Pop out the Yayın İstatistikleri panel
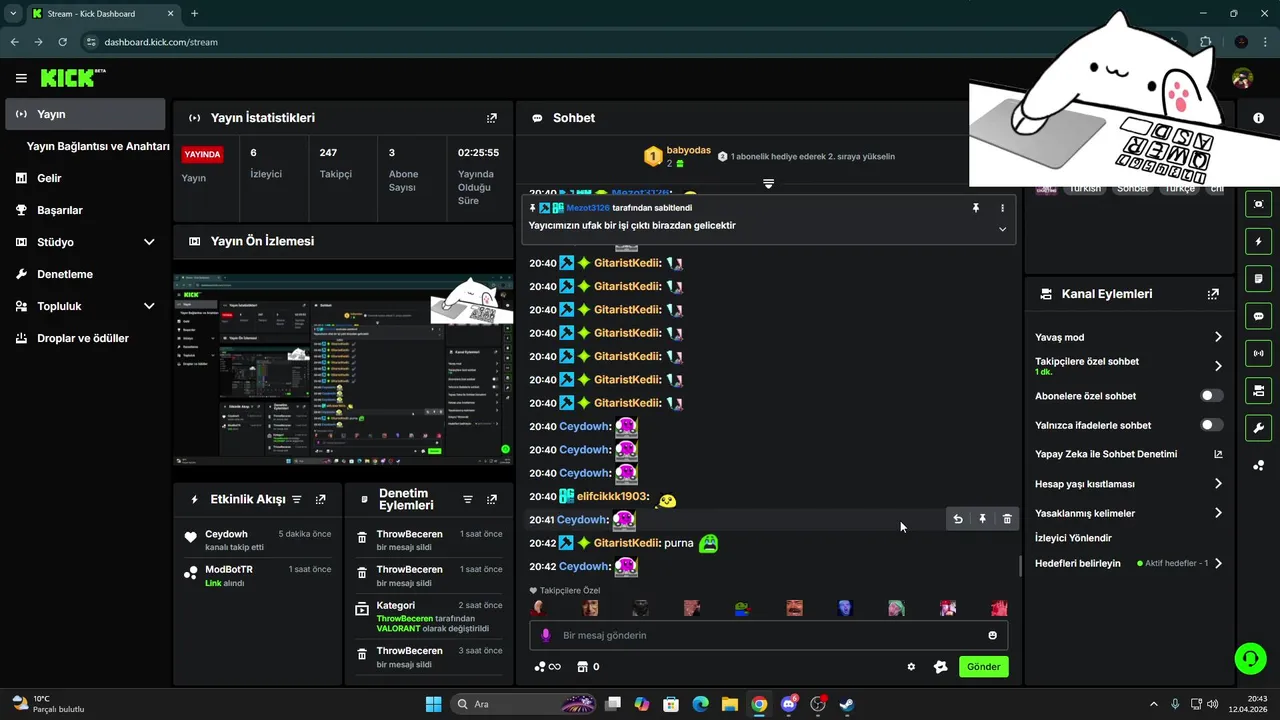Viewport: 1280px width, 720px height. click(491, 118)
